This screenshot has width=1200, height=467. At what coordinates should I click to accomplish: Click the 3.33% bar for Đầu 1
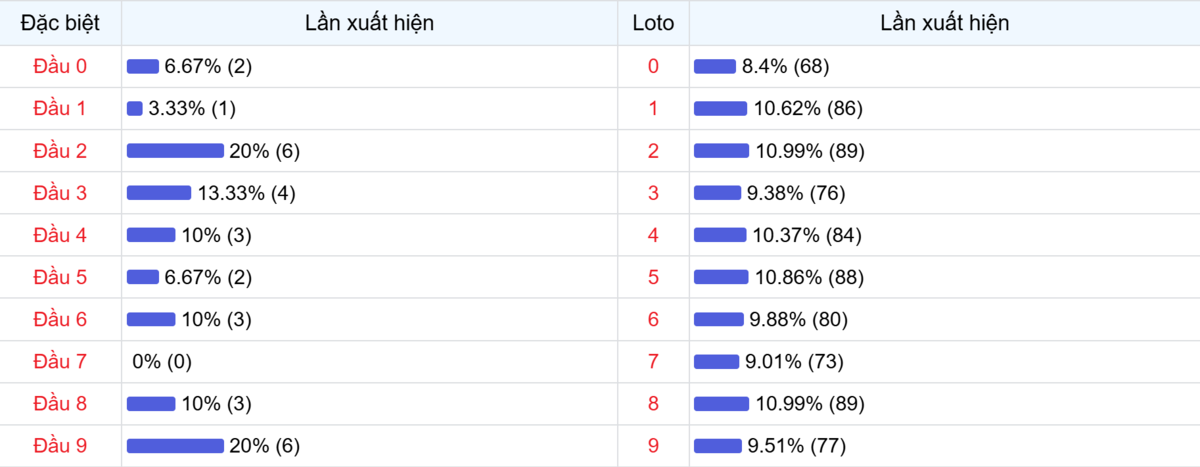tap(135, 108)
